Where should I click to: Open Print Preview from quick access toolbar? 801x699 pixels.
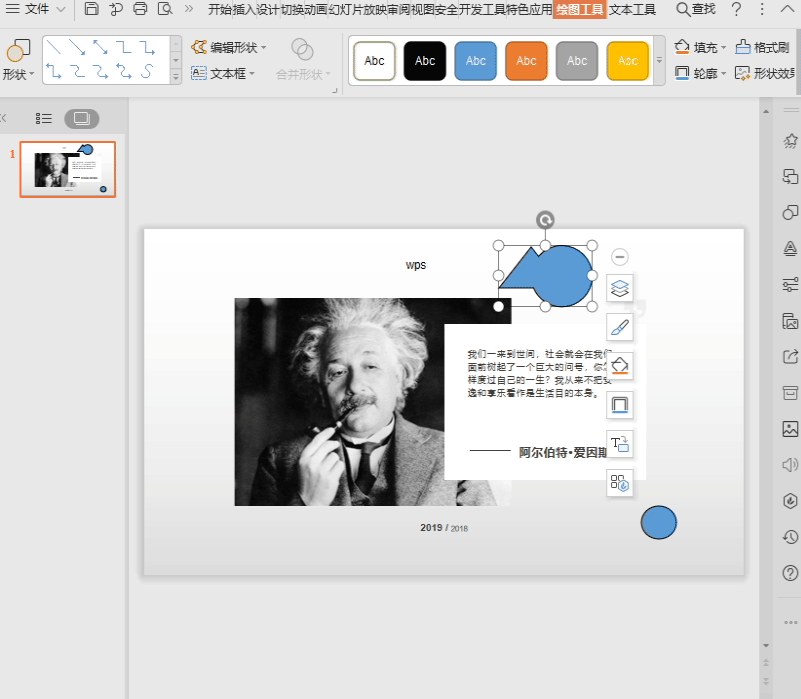(165, 9)
